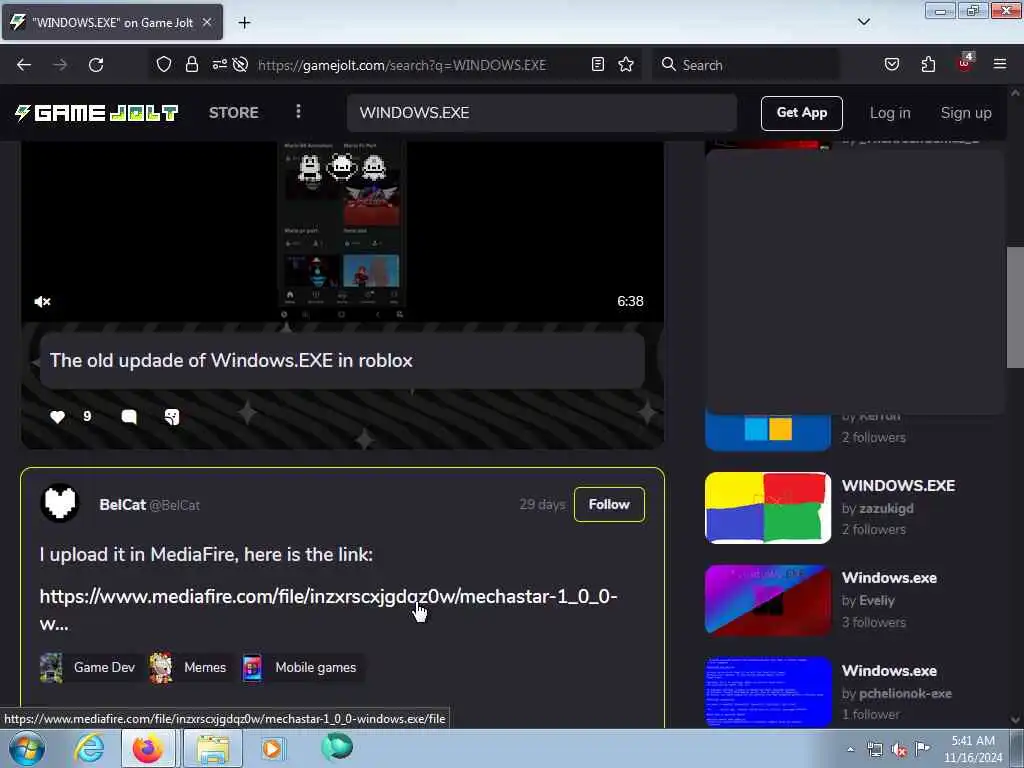Open the STORE menu item

pyautogui.click(x=234, y=112)
